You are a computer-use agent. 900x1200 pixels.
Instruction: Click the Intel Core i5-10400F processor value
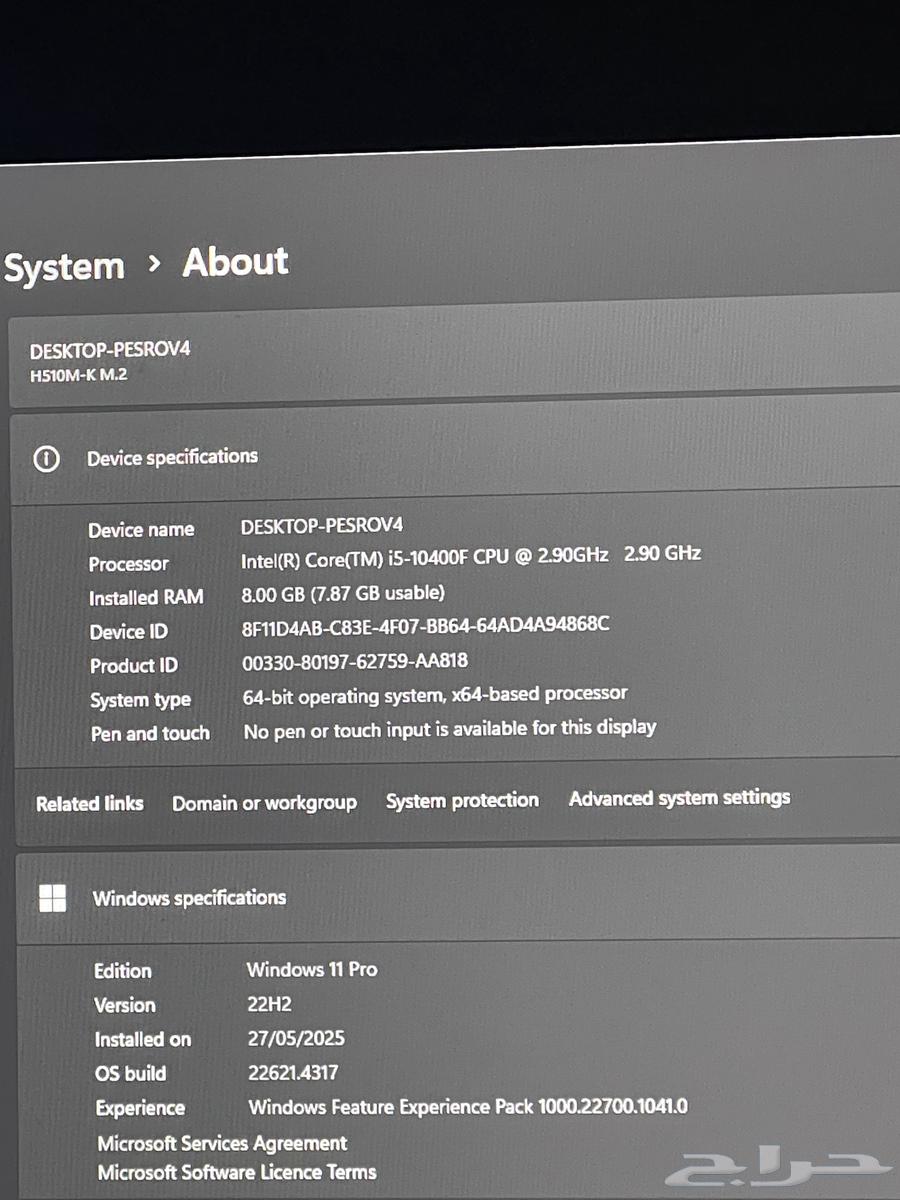pos(470,555)
